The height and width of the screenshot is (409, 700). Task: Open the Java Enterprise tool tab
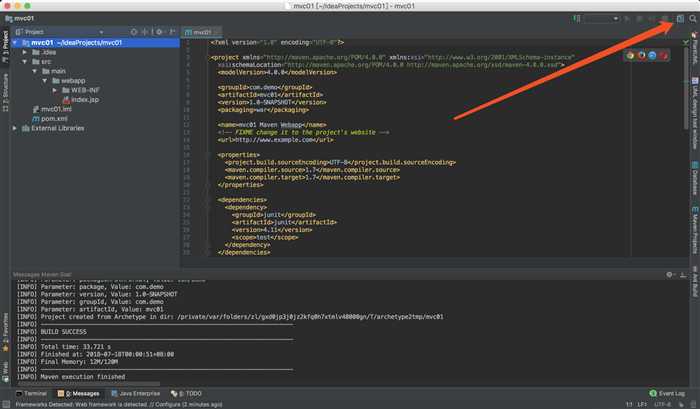[x=136, y=393]
